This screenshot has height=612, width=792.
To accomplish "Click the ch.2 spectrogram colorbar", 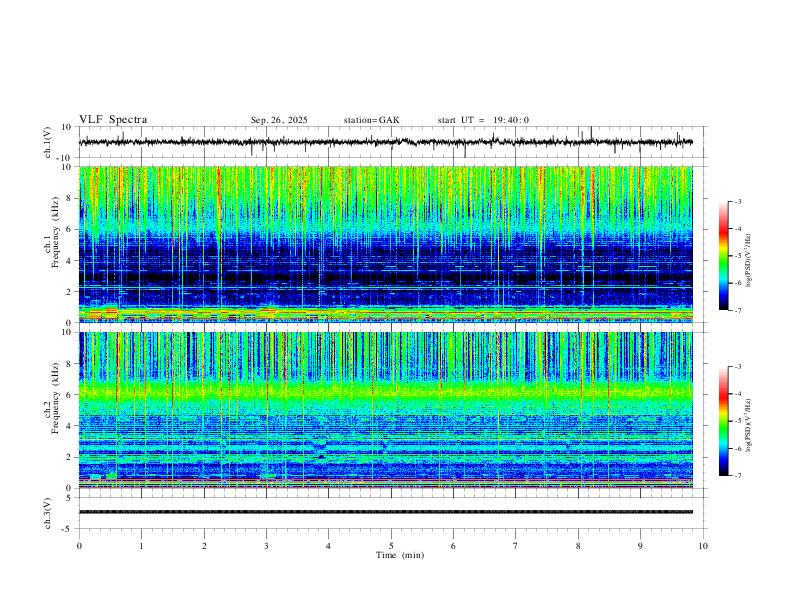I will (723, 421).
